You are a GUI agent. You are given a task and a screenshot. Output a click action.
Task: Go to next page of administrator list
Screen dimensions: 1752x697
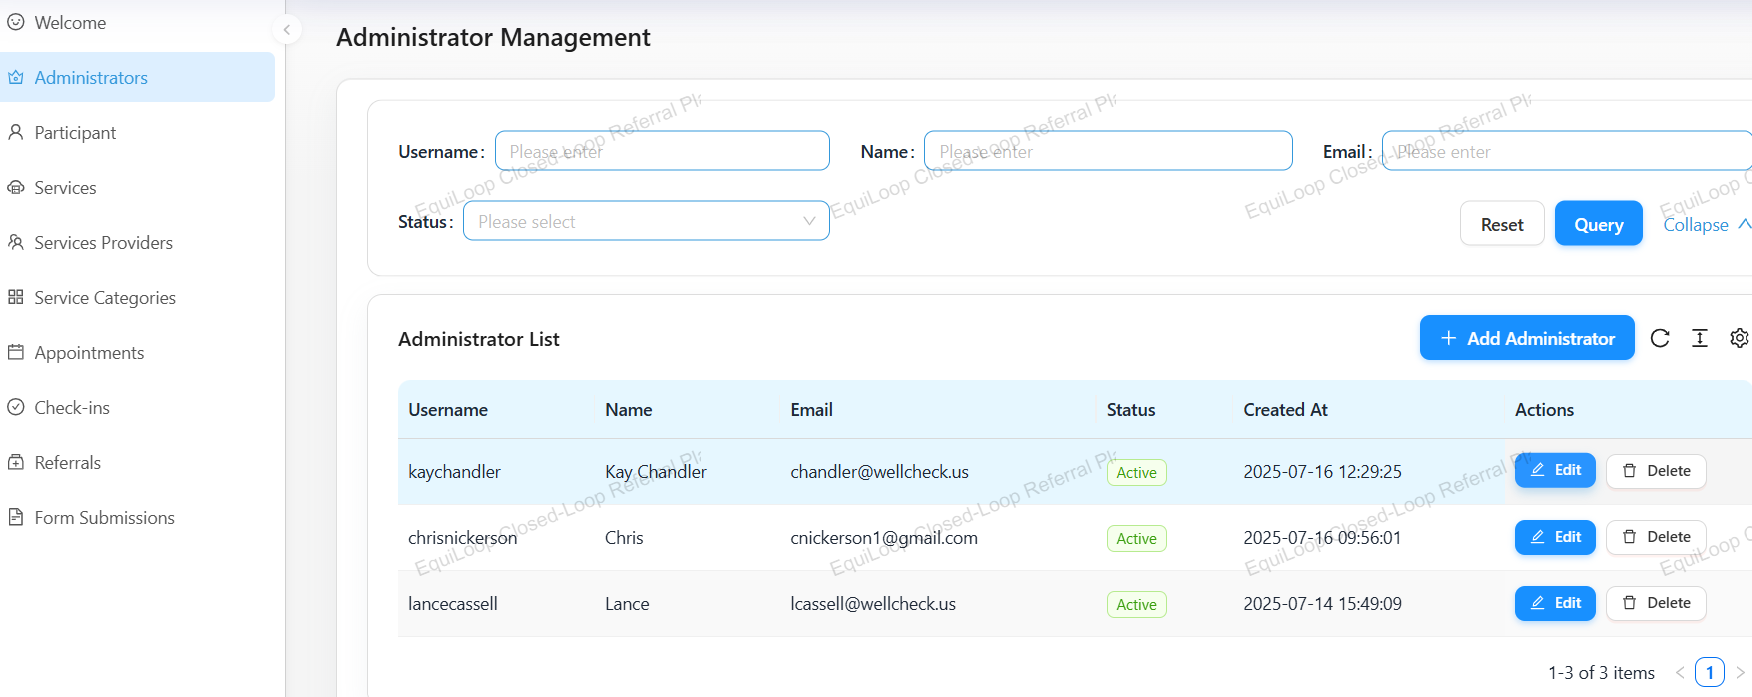click(x=1740, y=673)
